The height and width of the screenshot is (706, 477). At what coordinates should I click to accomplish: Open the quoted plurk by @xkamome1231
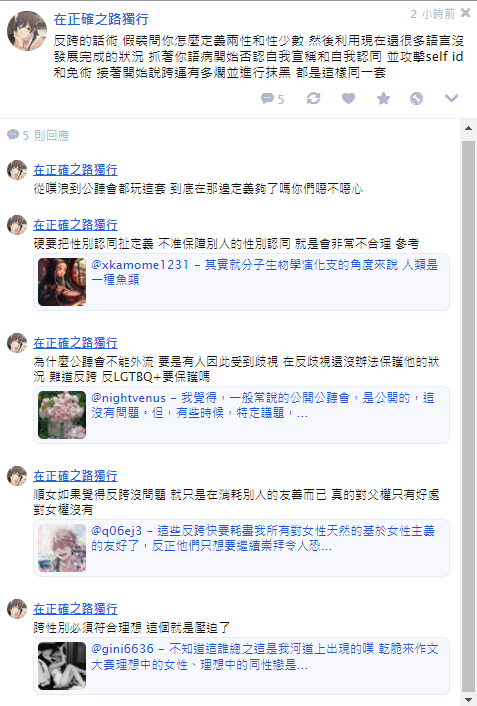(x=241, y=282)
